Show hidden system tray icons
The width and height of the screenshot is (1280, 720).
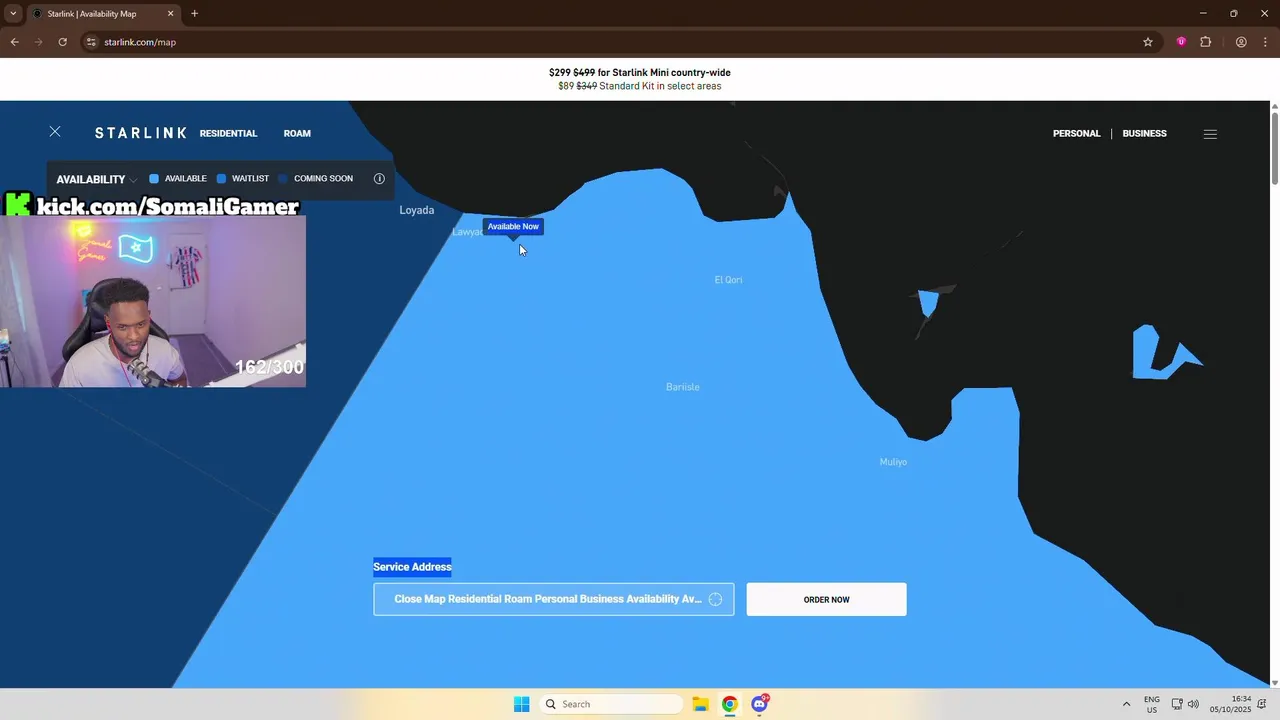(x=1126, y=704)
